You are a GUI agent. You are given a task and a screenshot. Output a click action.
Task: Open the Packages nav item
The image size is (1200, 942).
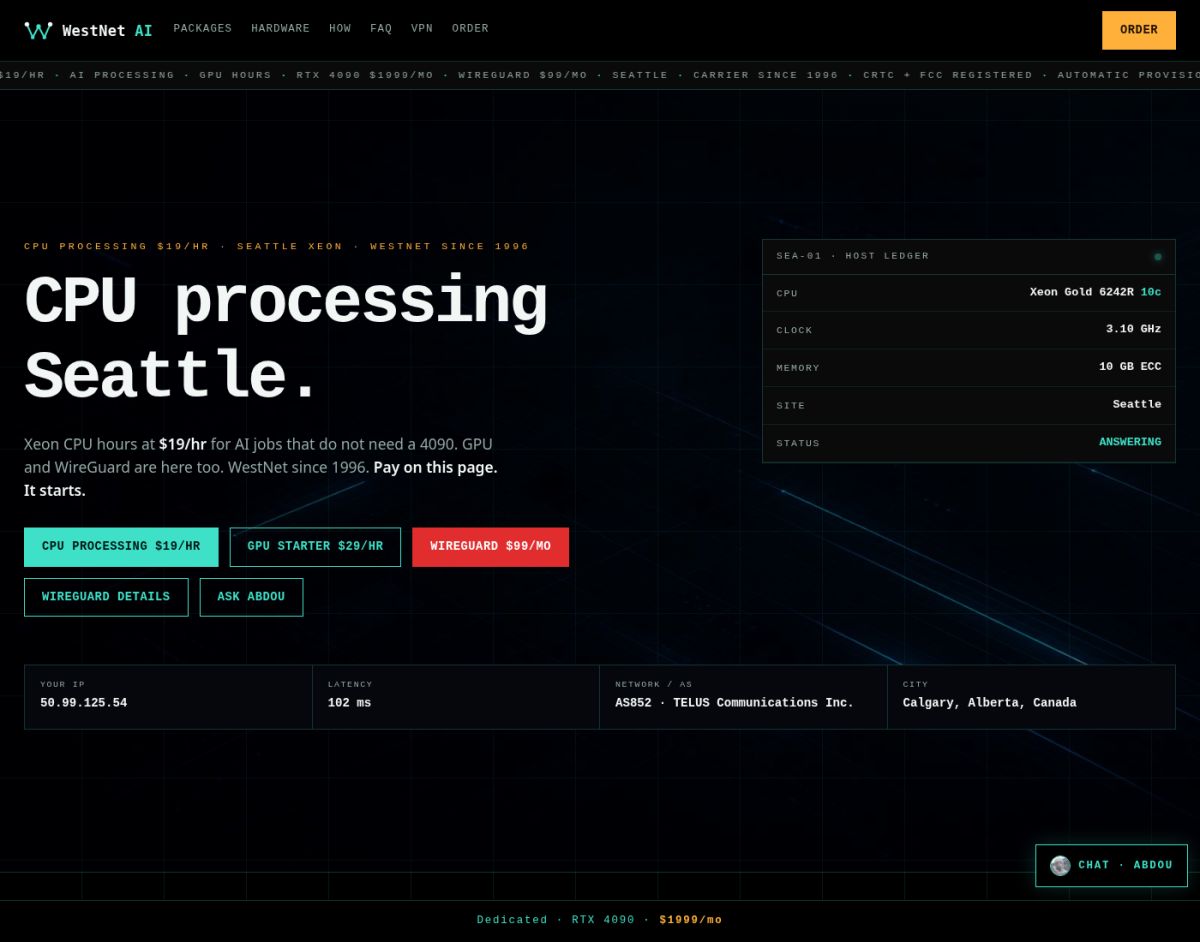pyautogui.click(x=202, y=29)
